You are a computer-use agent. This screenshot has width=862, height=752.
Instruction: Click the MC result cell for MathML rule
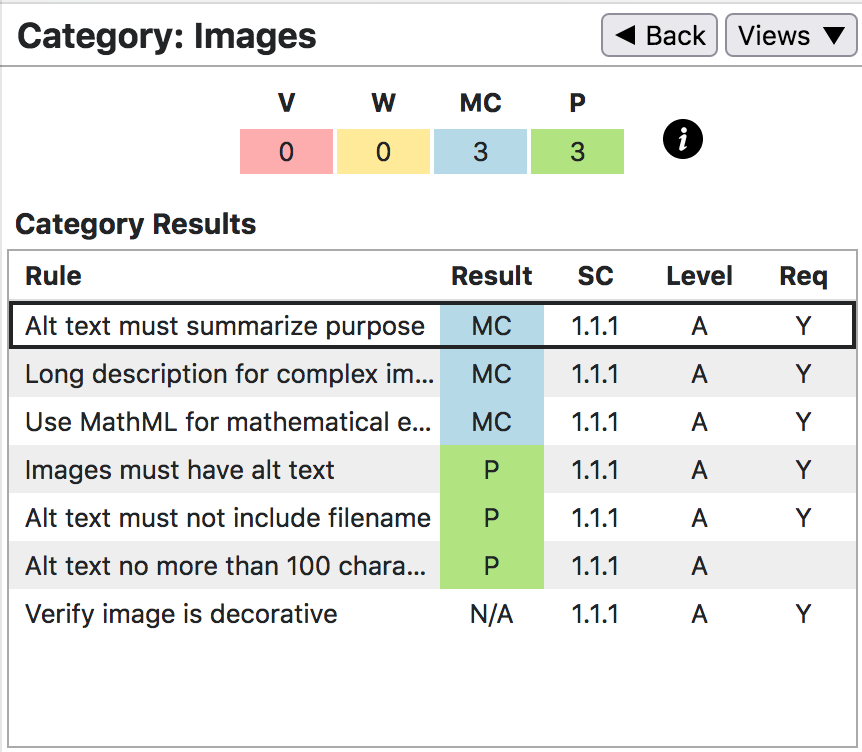tap(491, 422)
